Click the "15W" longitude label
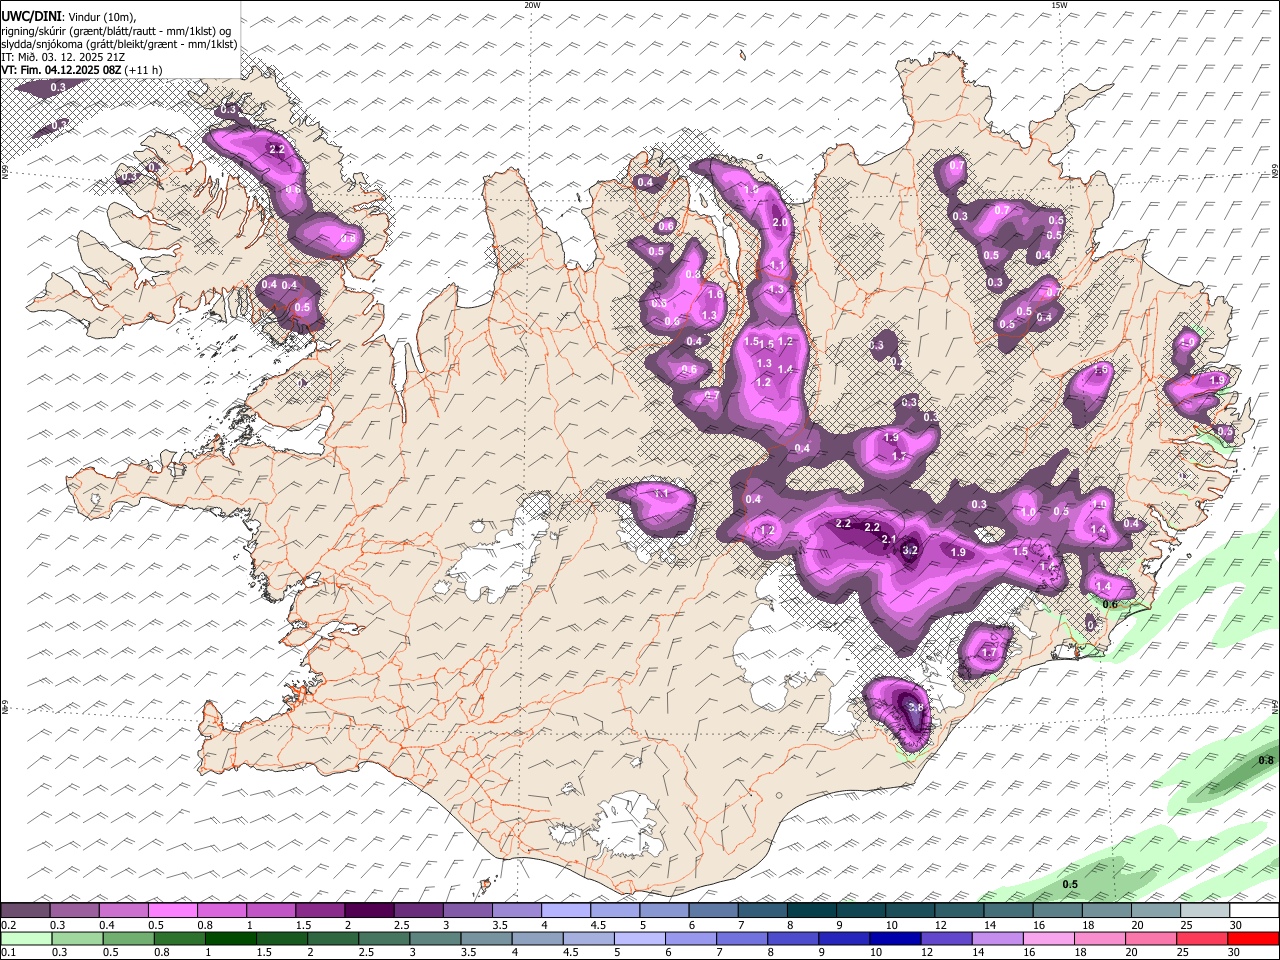Screen dimensions: 1280x960 click(x=1058, y=5)
